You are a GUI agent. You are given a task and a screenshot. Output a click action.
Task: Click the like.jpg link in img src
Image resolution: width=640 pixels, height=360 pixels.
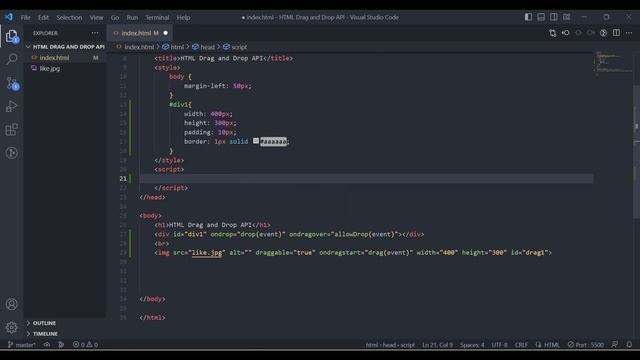207,253
